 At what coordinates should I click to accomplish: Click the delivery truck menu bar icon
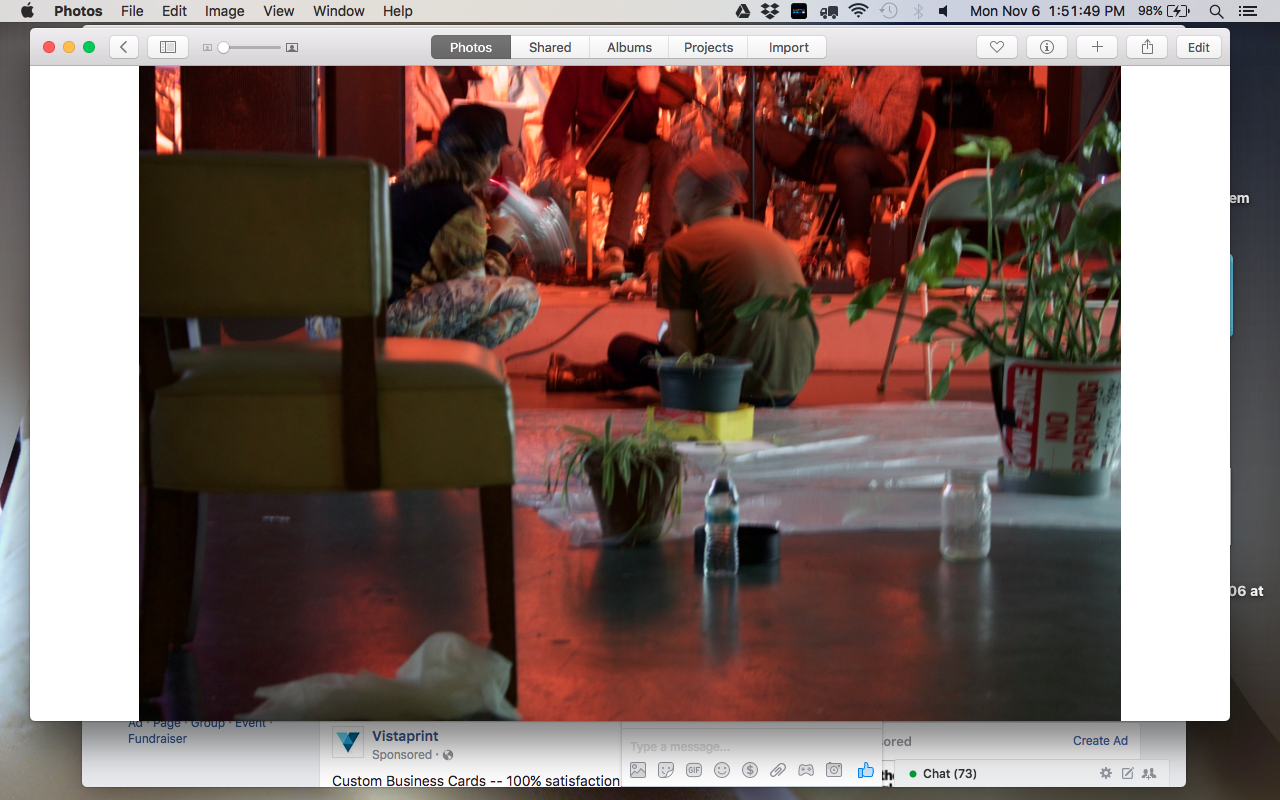click(828, 11)
